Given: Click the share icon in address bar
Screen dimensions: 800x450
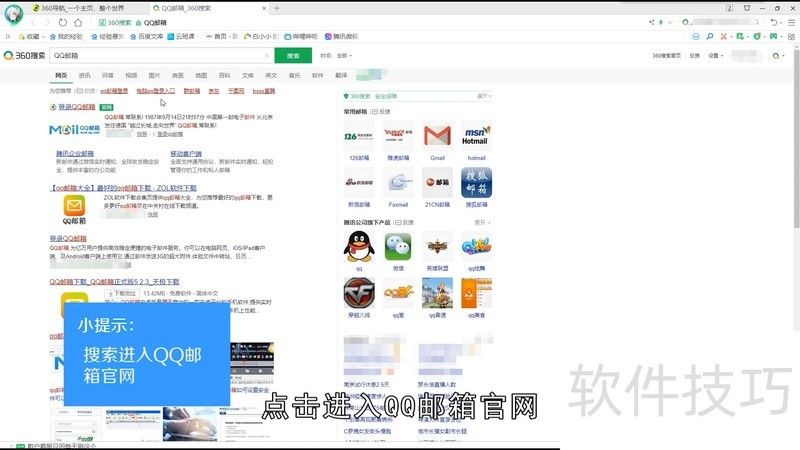Looking at the screenshot, I should coord(651,22).
